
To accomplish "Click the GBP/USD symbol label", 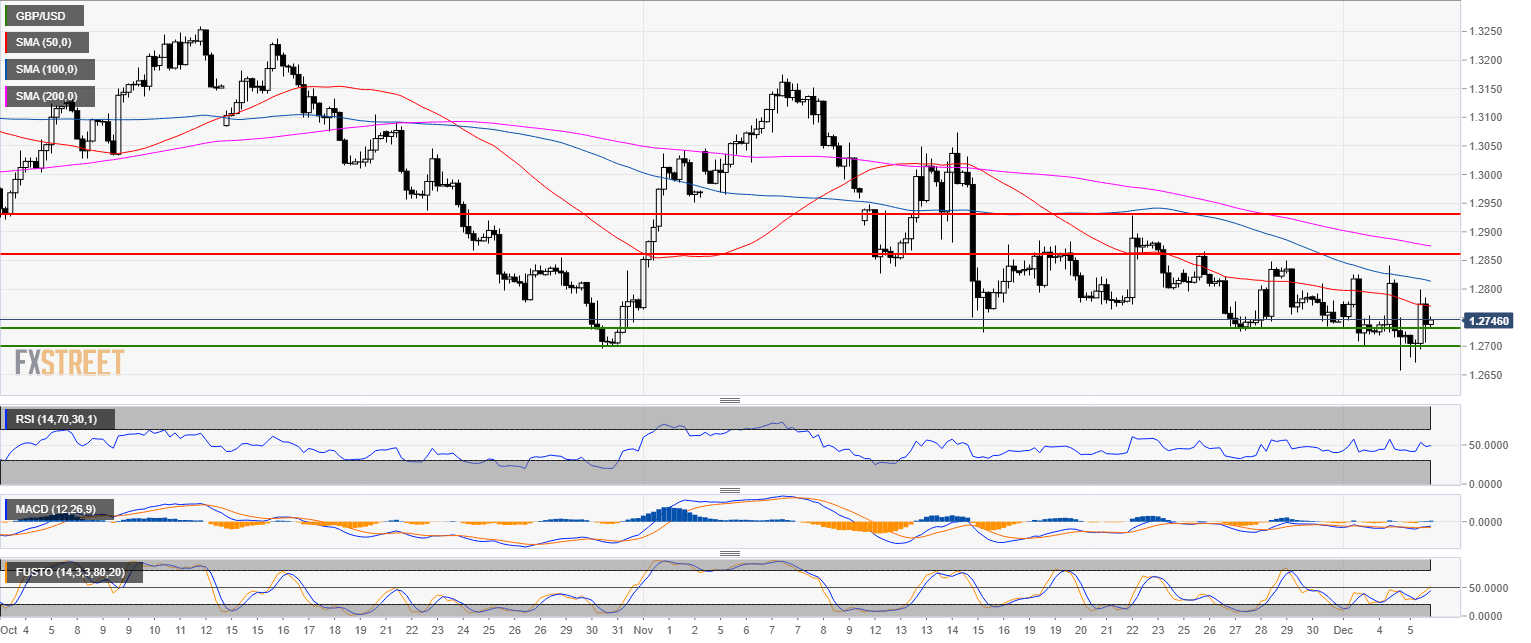I will pyautogui.click(x=45, y=16).
